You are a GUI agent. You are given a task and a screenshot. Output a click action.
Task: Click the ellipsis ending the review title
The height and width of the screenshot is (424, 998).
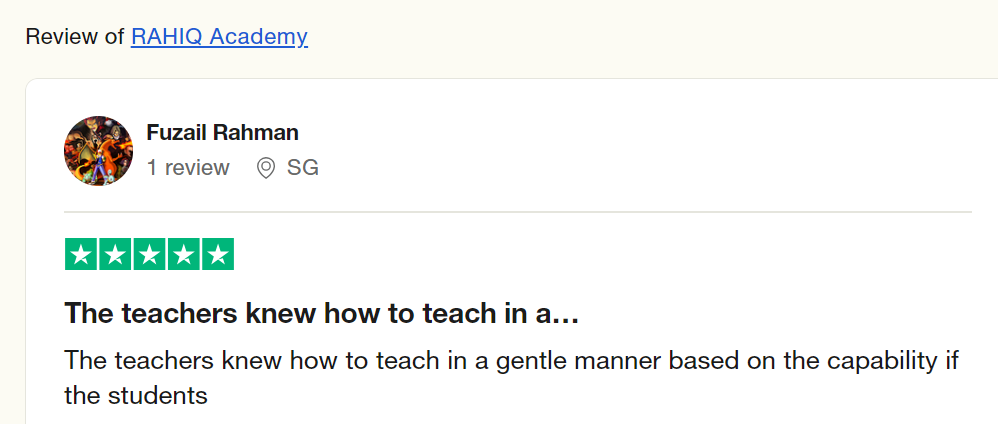568,314
